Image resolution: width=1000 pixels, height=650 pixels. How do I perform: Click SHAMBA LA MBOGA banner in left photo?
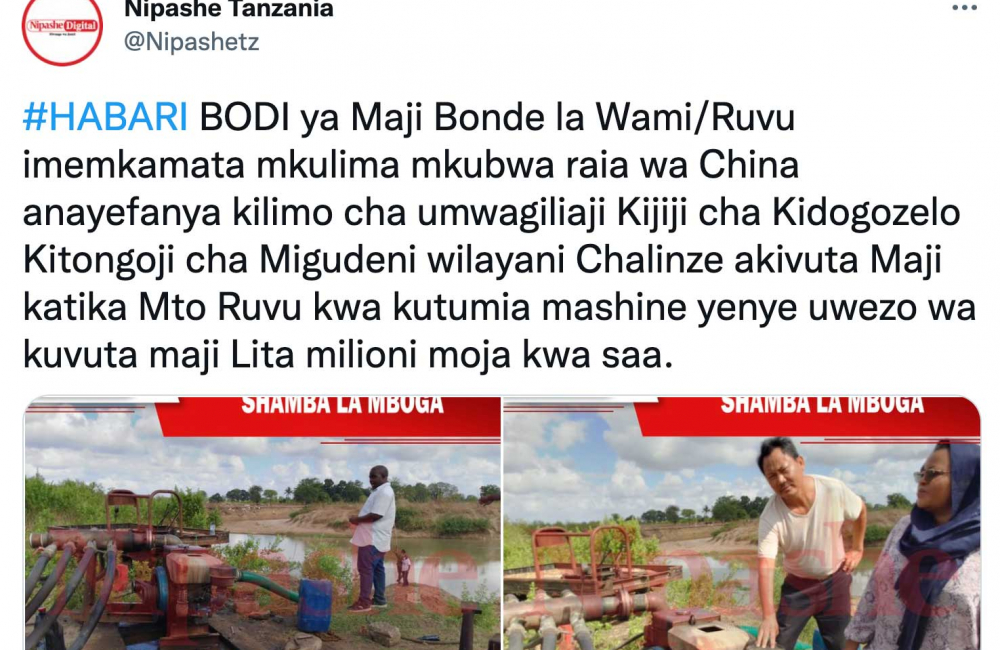pyautogui.click(x=342, y=406)
